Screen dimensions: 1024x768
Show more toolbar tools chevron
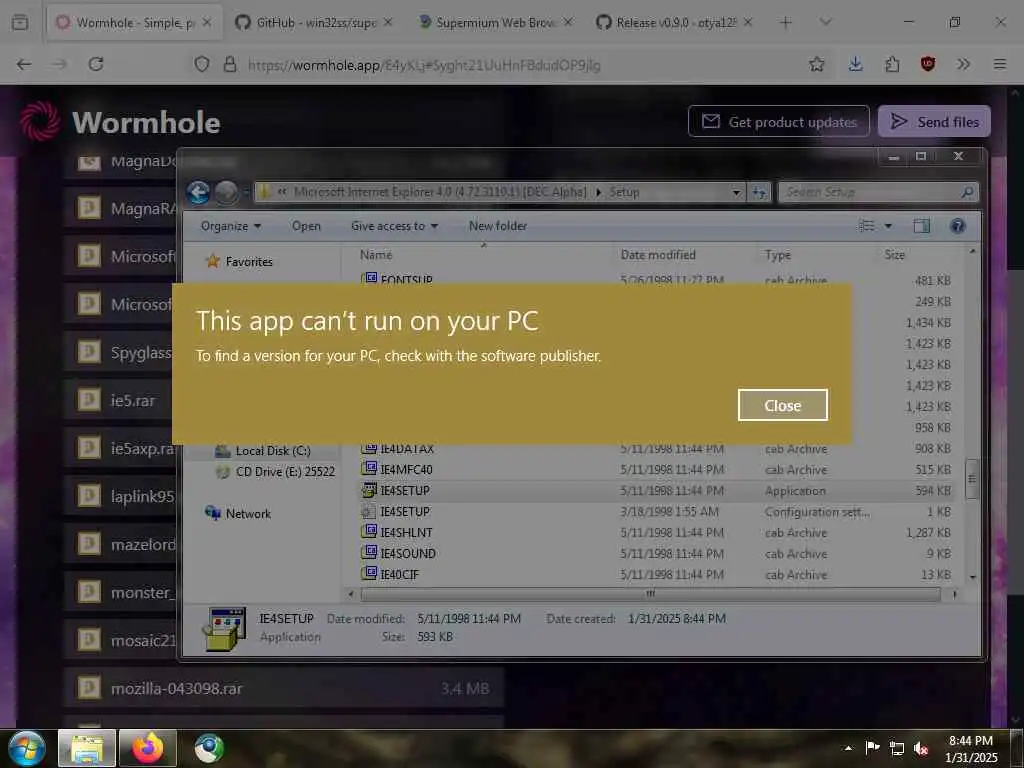click(x=963, y=64)
